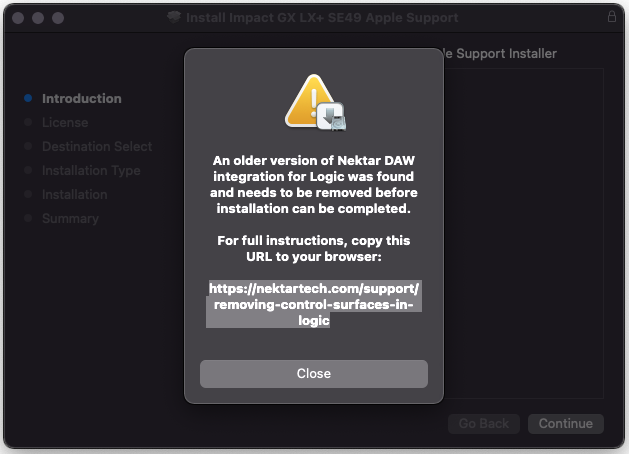Image resolution: width=629 pixels, height=454 pixels.
Task: Click the older version warning message text
Action: pos(314,184)
